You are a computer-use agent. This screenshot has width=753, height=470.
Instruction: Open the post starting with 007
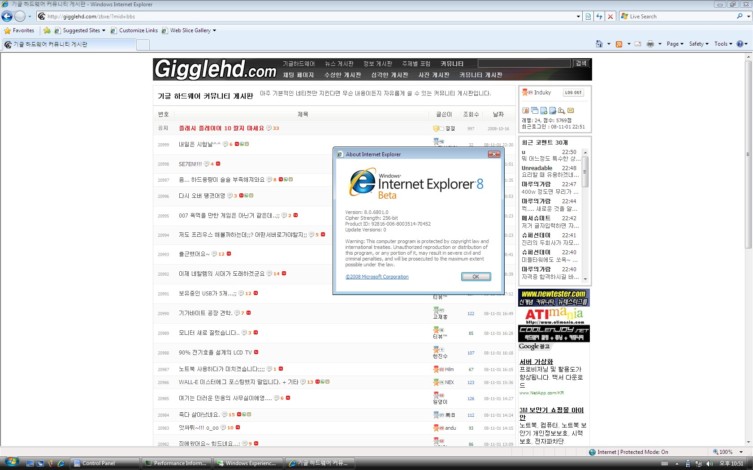pyautogui.click(x=229, y=216)
